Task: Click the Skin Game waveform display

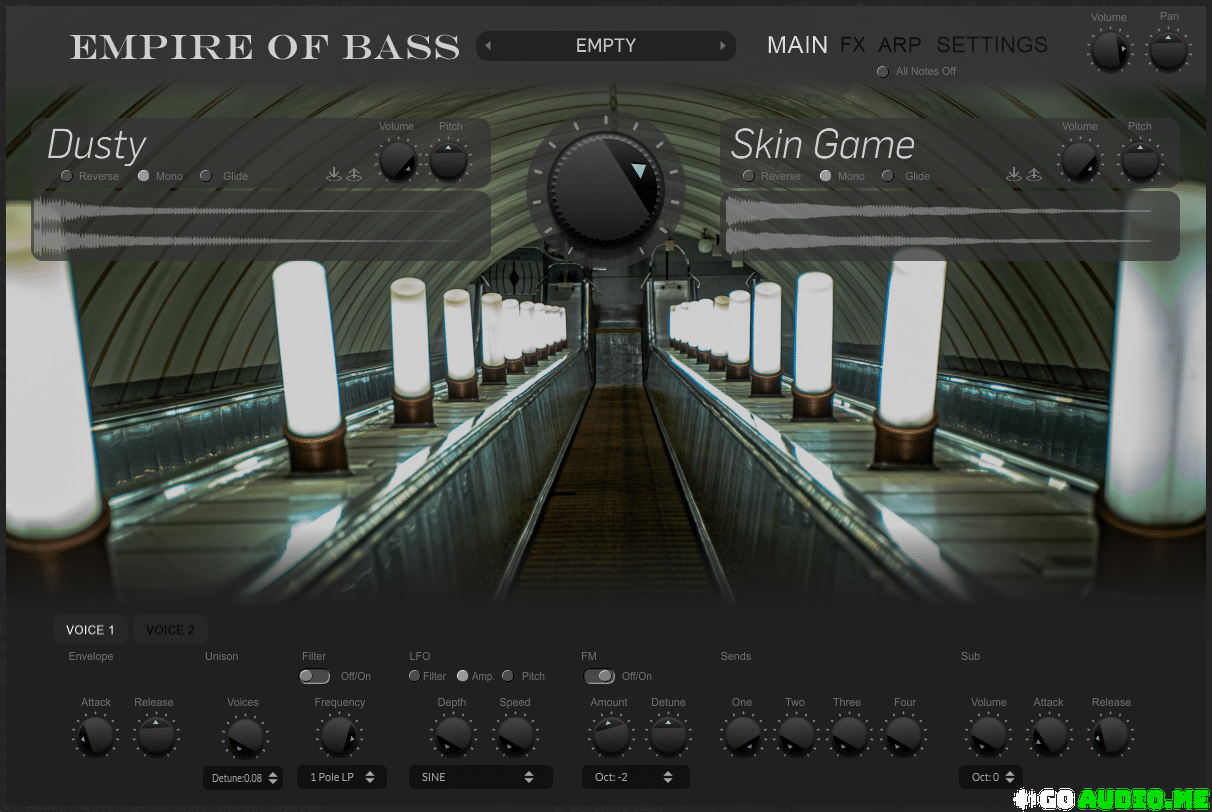Action: click(x=950, y=226)
